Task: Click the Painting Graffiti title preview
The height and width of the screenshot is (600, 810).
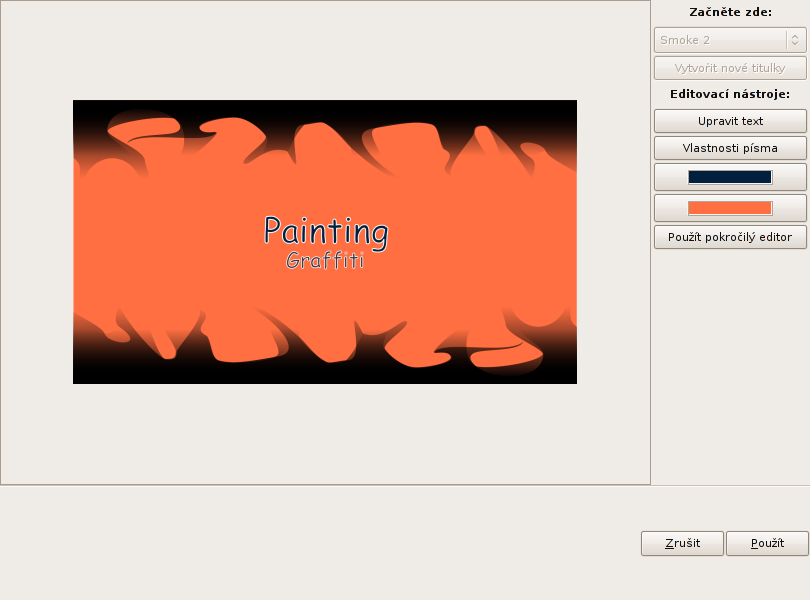Action: click(325, 242)
